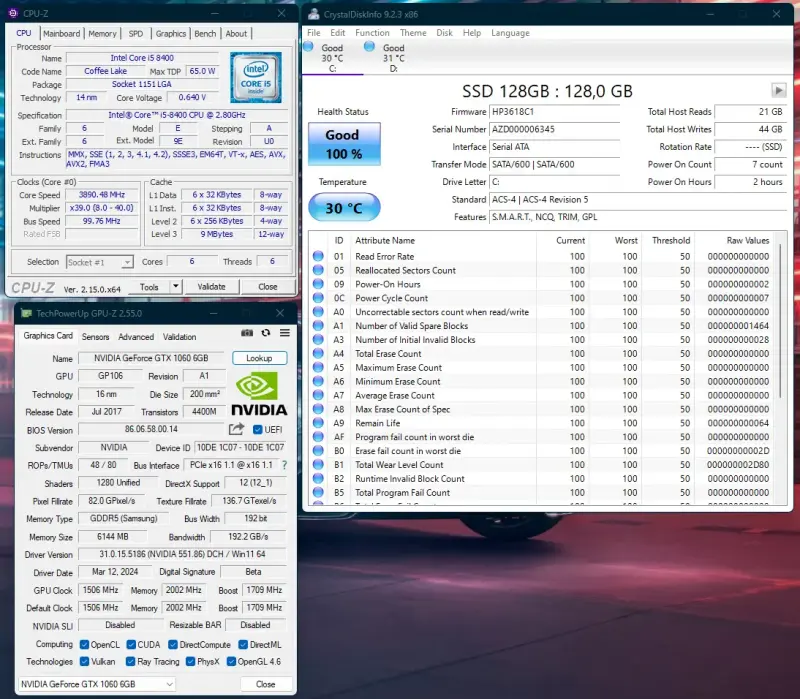Click the Good 100 % health status button
This screenshot has height=699, width=800.
(x=344, y=144)
